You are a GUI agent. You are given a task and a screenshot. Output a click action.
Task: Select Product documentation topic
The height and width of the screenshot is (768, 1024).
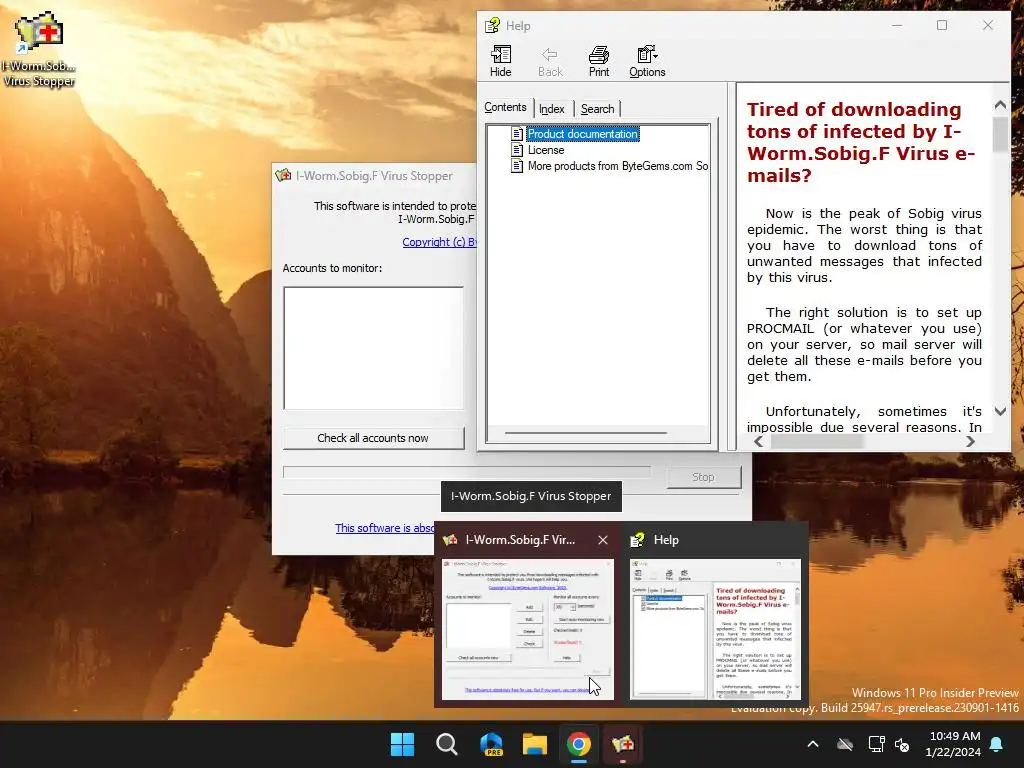(583, 134)
